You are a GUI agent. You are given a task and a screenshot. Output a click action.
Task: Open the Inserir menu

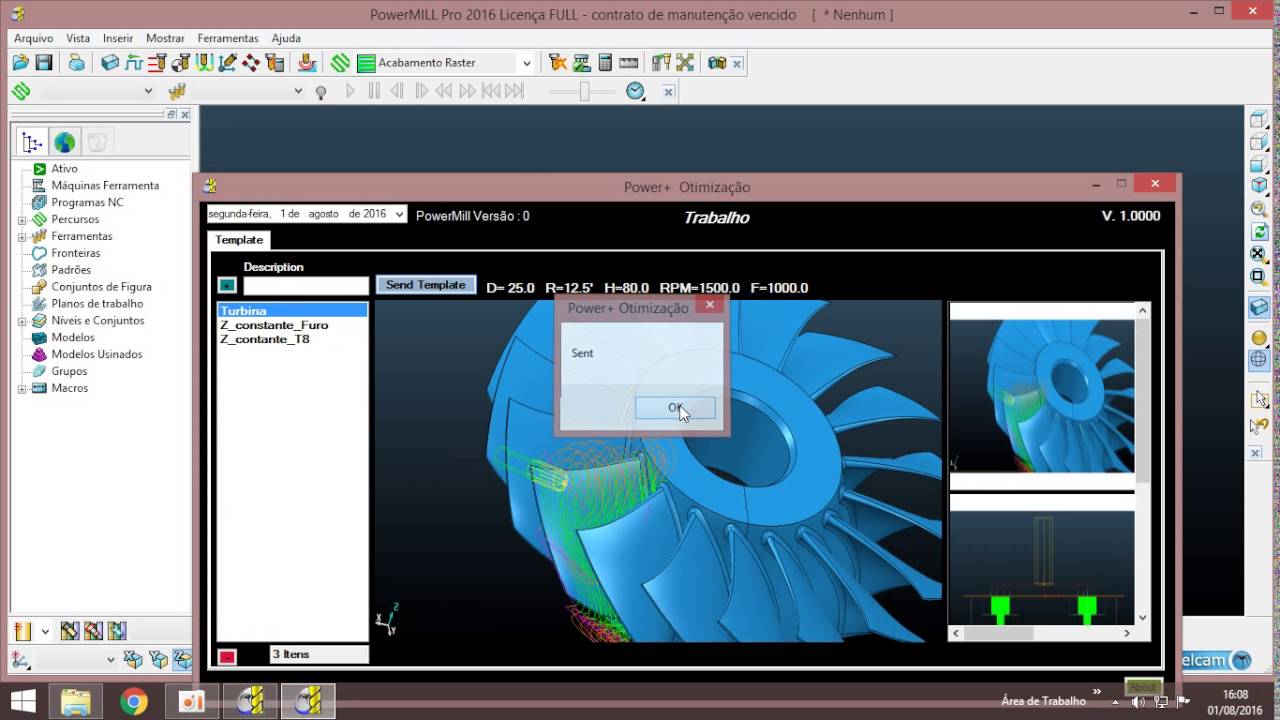pyautogui.click(x=118, y=38)
